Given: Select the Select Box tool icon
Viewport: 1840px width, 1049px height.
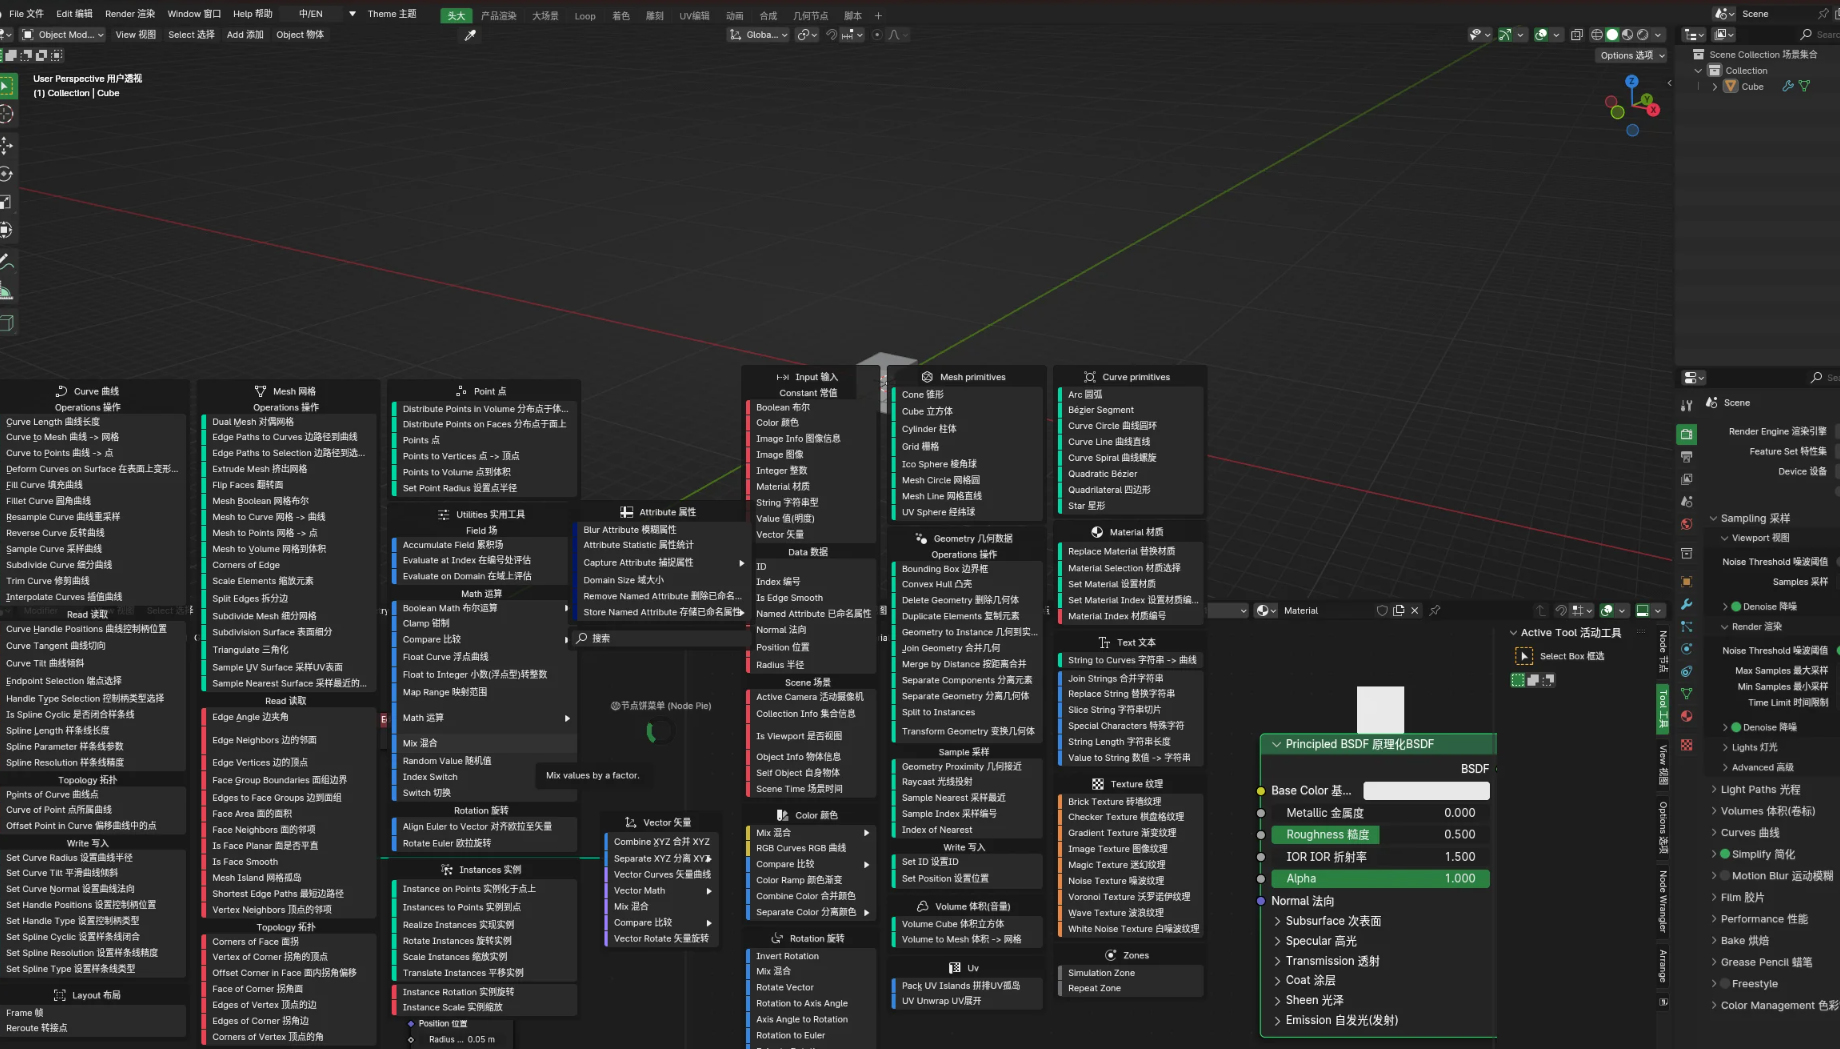Looking at the screenshot, I should 1524,656.
